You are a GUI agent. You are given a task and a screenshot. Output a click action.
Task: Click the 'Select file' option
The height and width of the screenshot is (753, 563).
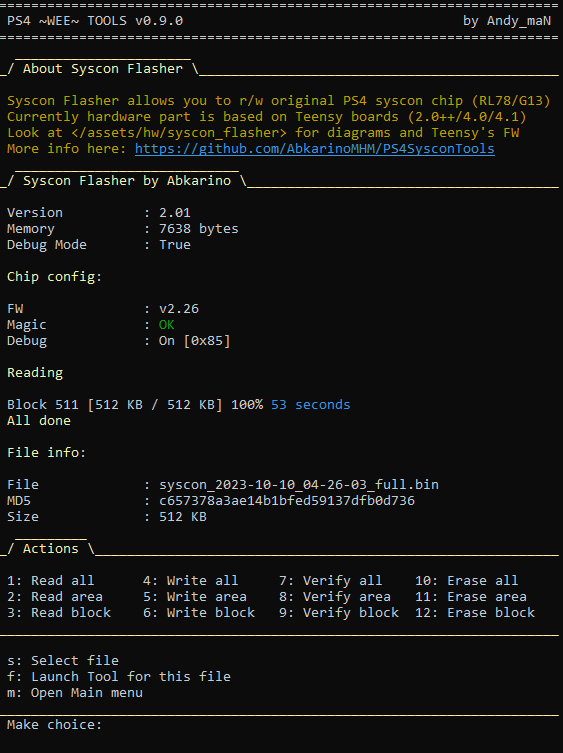63,661
